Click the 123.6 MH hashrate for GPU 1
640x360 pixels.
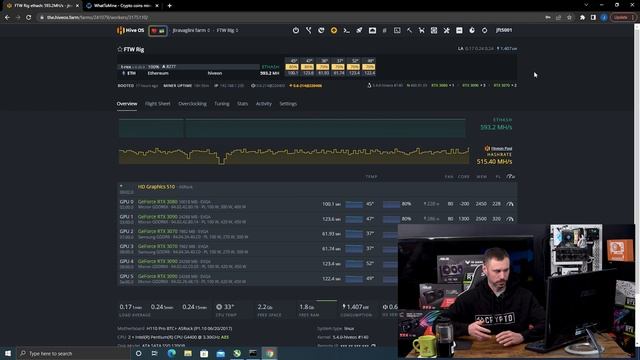pyautogui.click(x=331, y=219)
